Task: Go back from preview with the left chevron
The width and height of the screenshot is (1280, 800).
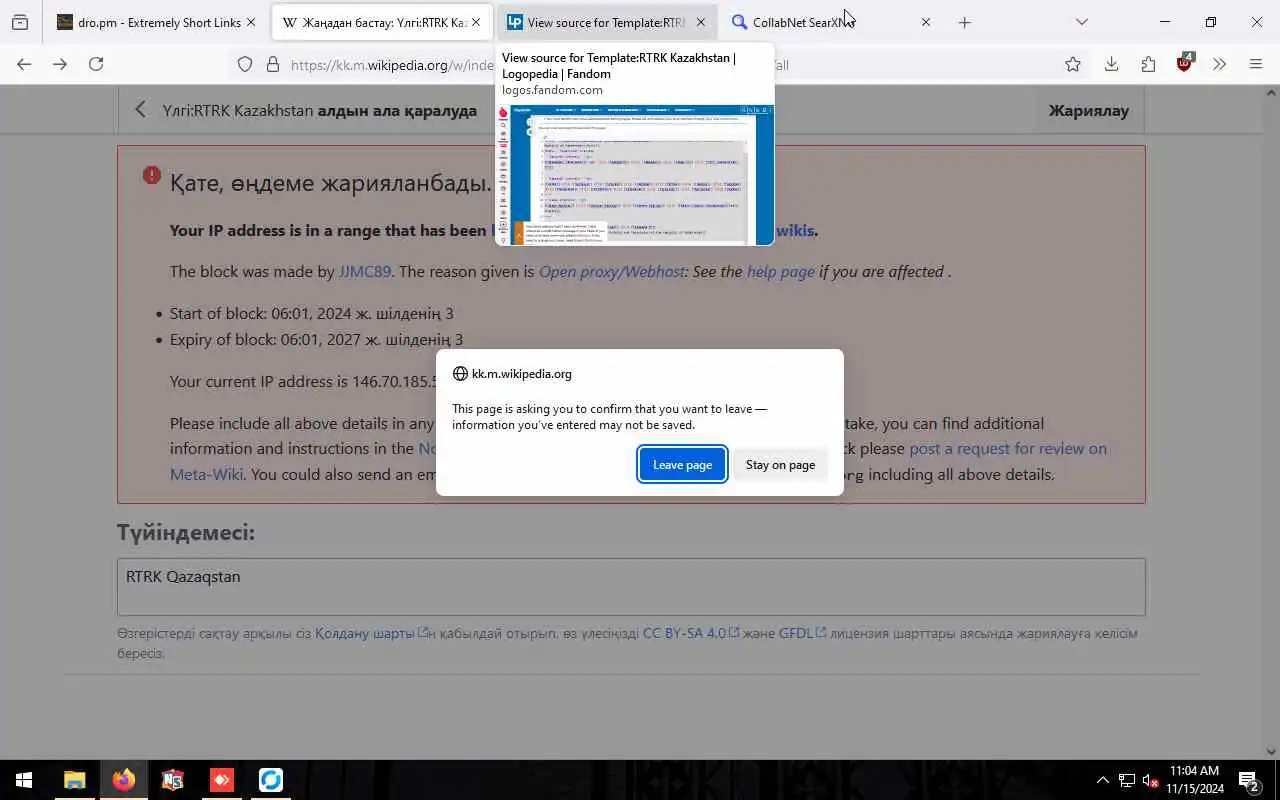Action: pos(140,110)
